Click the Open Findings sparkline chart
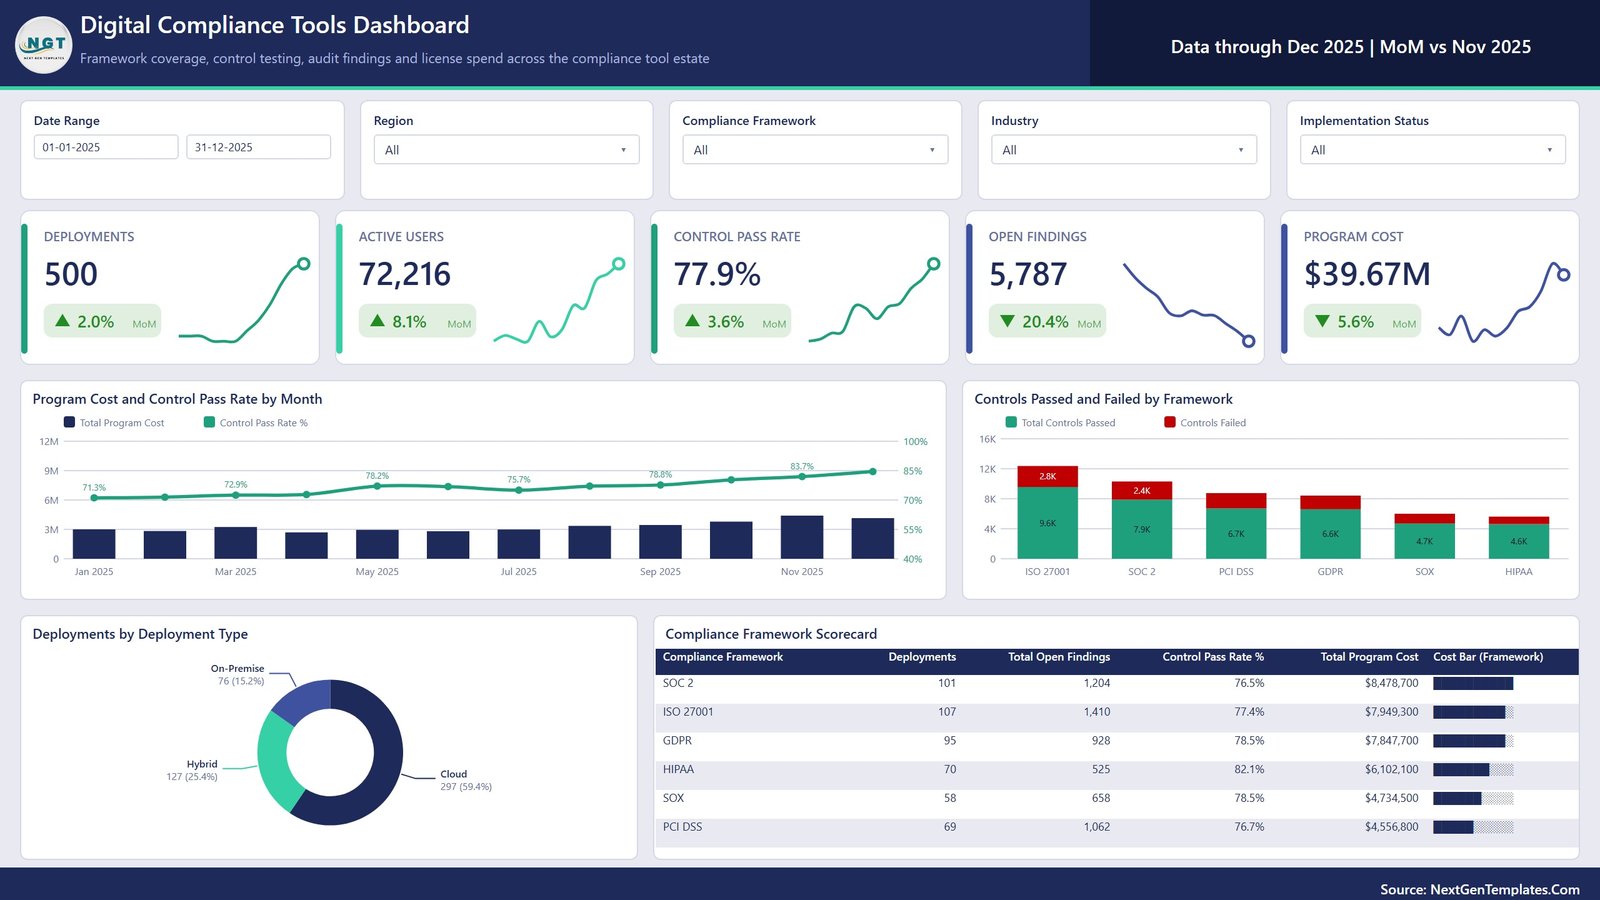This screenshot has height=900, width=1600. click(1189, 304)
